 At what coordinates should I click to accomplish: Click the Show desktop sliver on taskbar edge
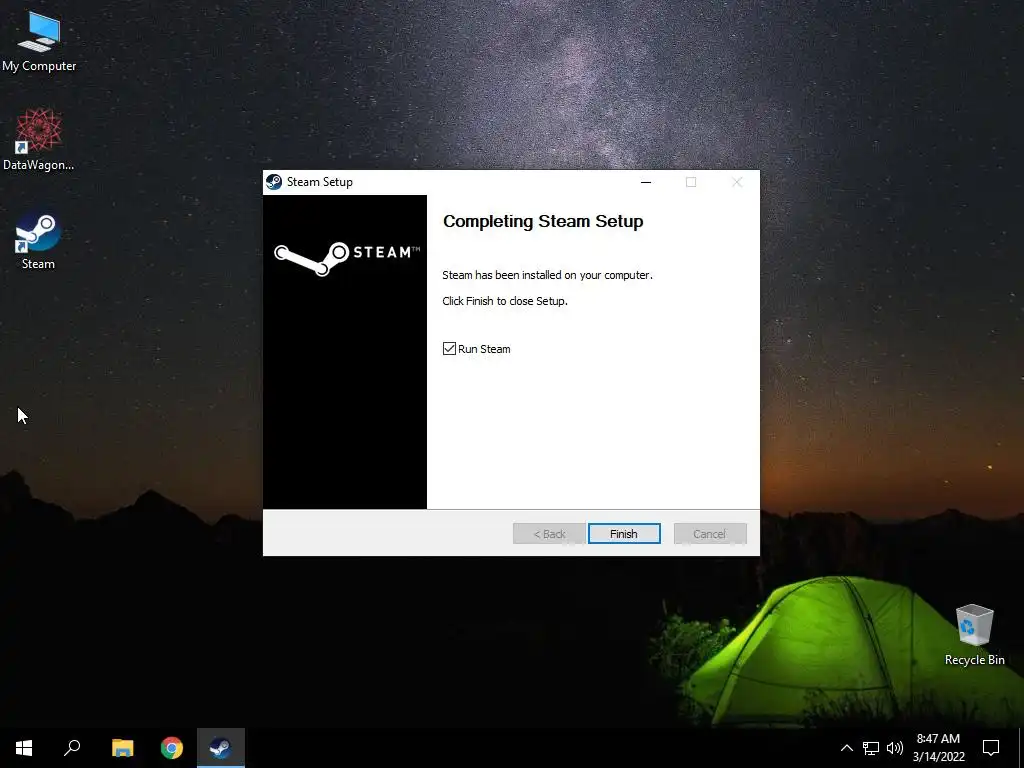1021,748
